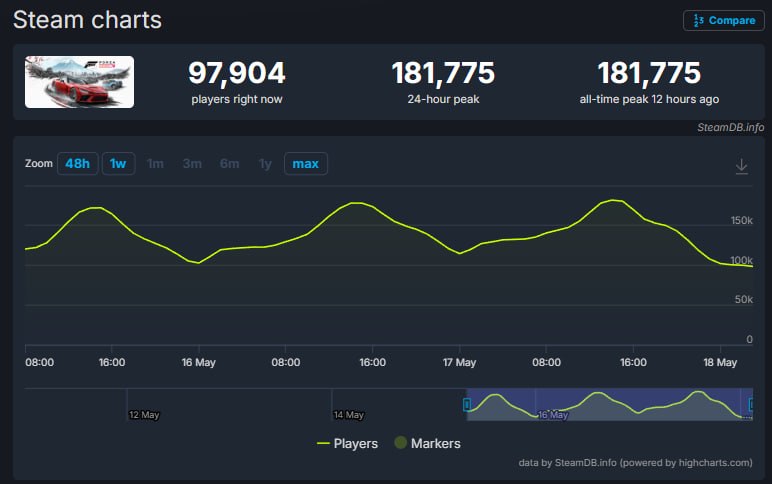Grab the right navigator range handle
Screen dimensions: 772x484
pyautogui.click(x=751, y=405)
